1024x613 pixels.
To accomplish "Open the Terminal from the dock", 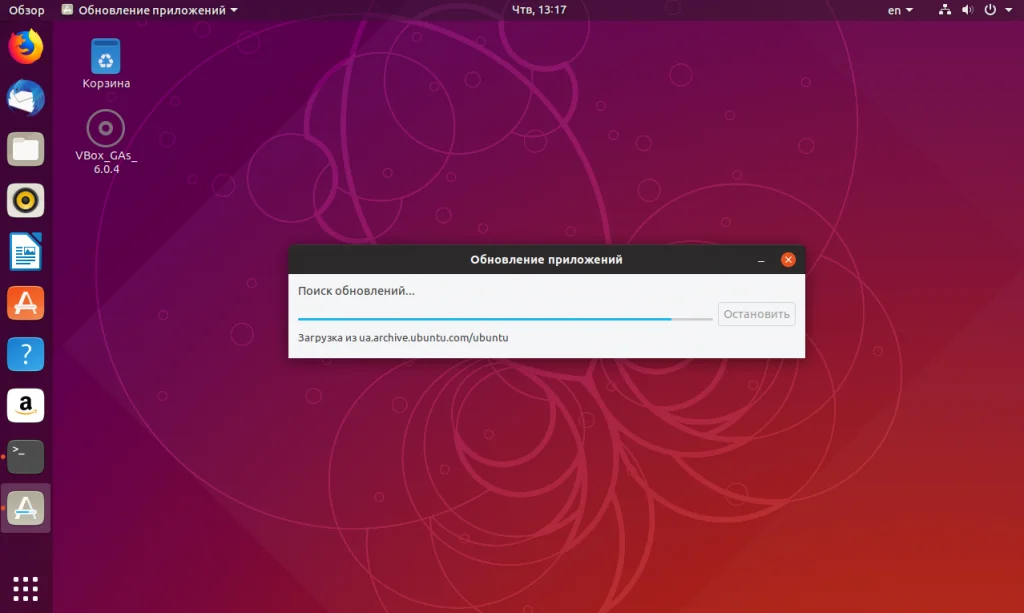I will [25, 456].
